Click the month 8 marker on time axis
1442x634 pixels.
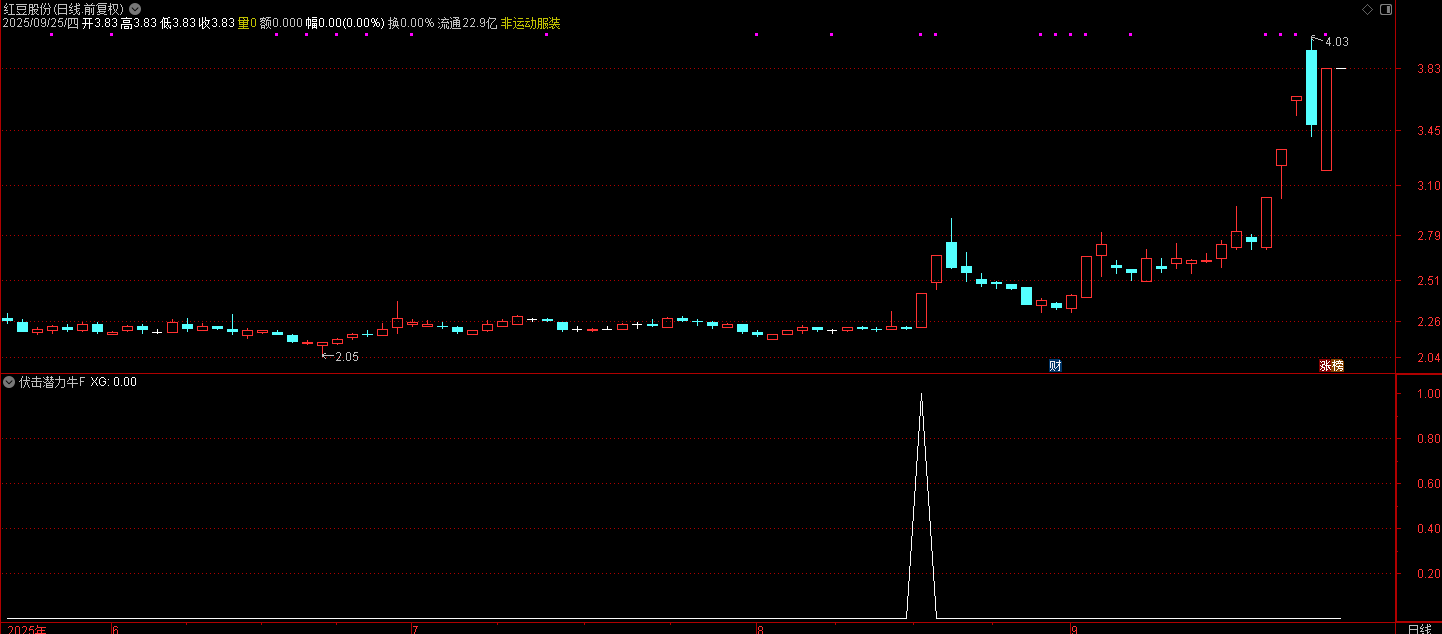tap(761, 630)
